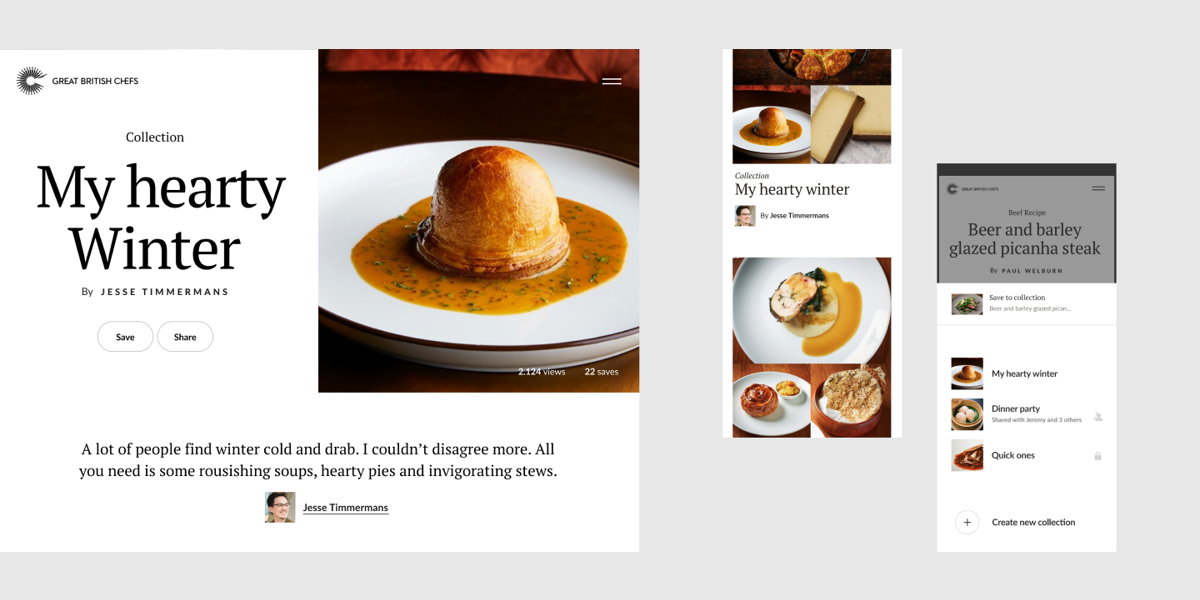Image resolution: width=1200 pixels, height=600 pixels.
Task: Open the hamburger menu over pie photo
Action: tap(612, 81)
